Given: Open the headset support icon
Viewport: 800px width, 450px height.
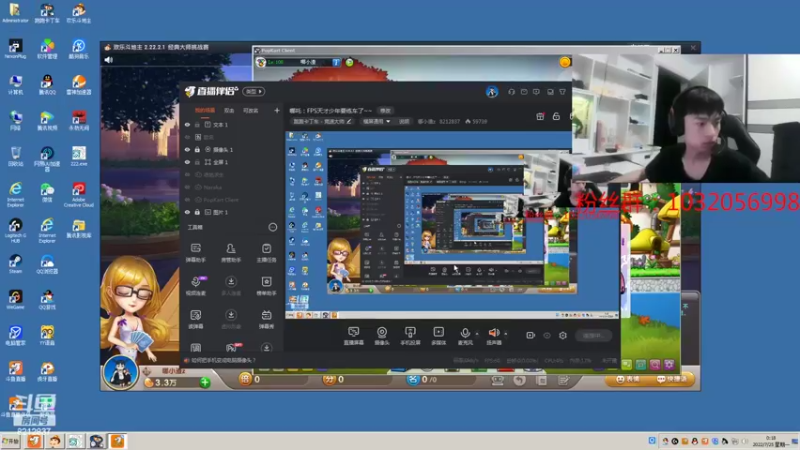Looking at the screenshot, I should pyautogui.click(x=511, y=92).
